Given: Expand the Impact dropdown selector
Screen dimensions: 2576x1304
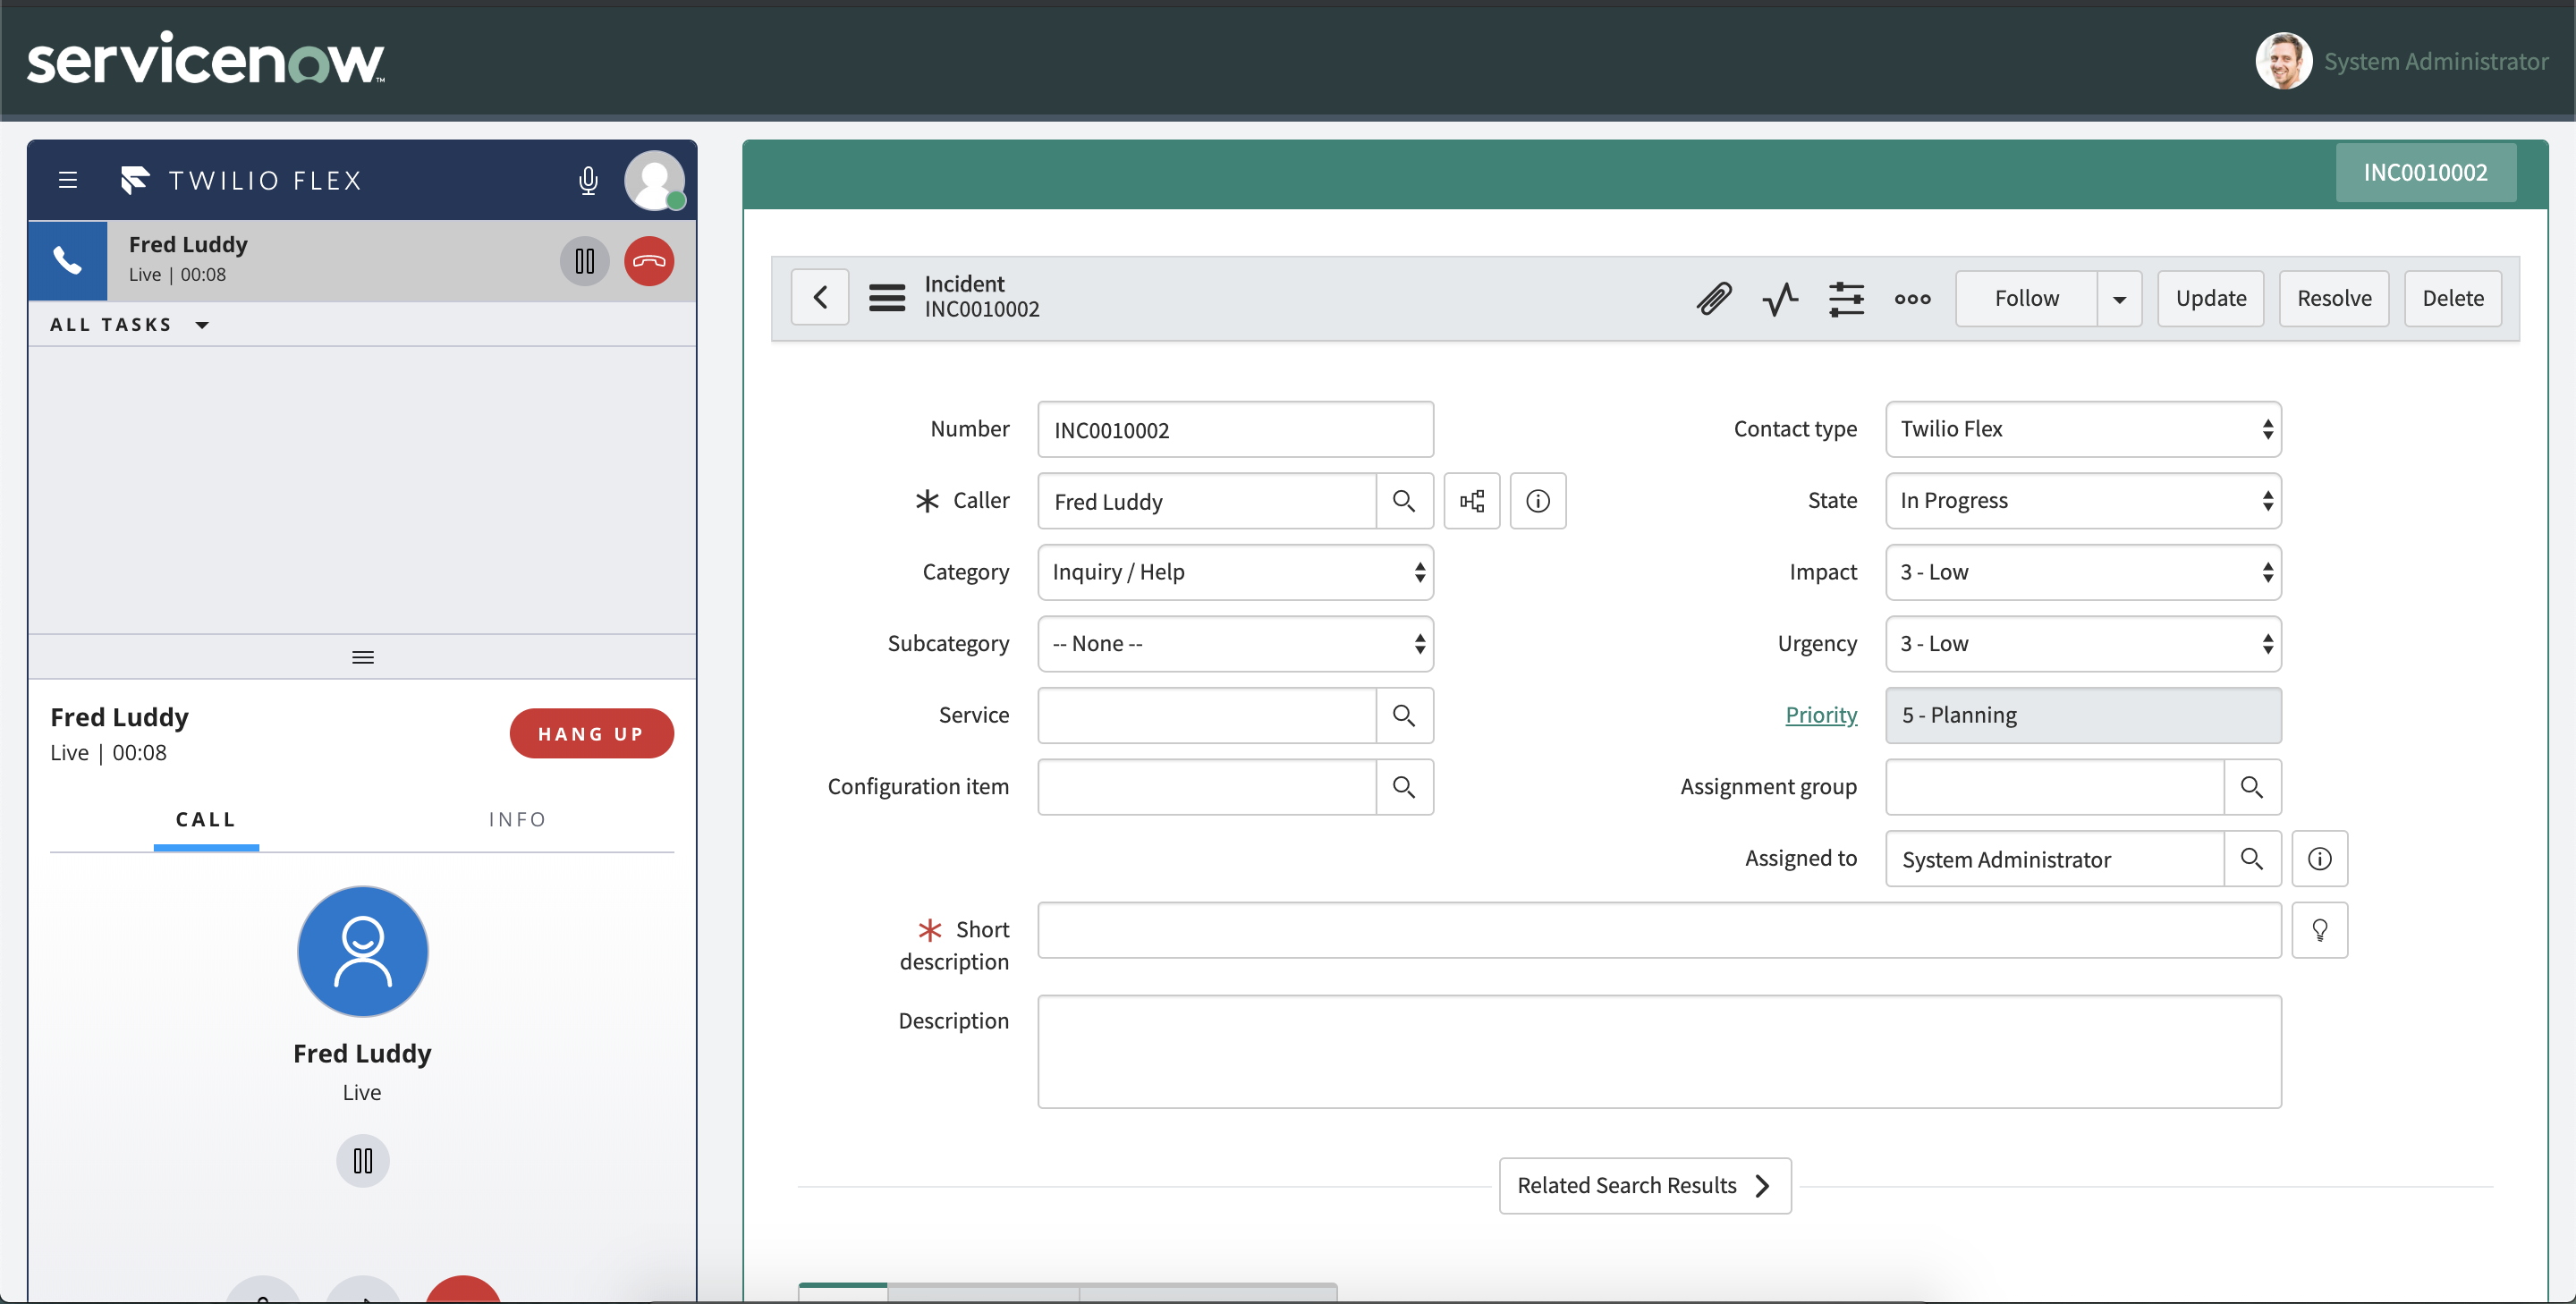Looking at the screenshot, I should [x=2084, y=572].
